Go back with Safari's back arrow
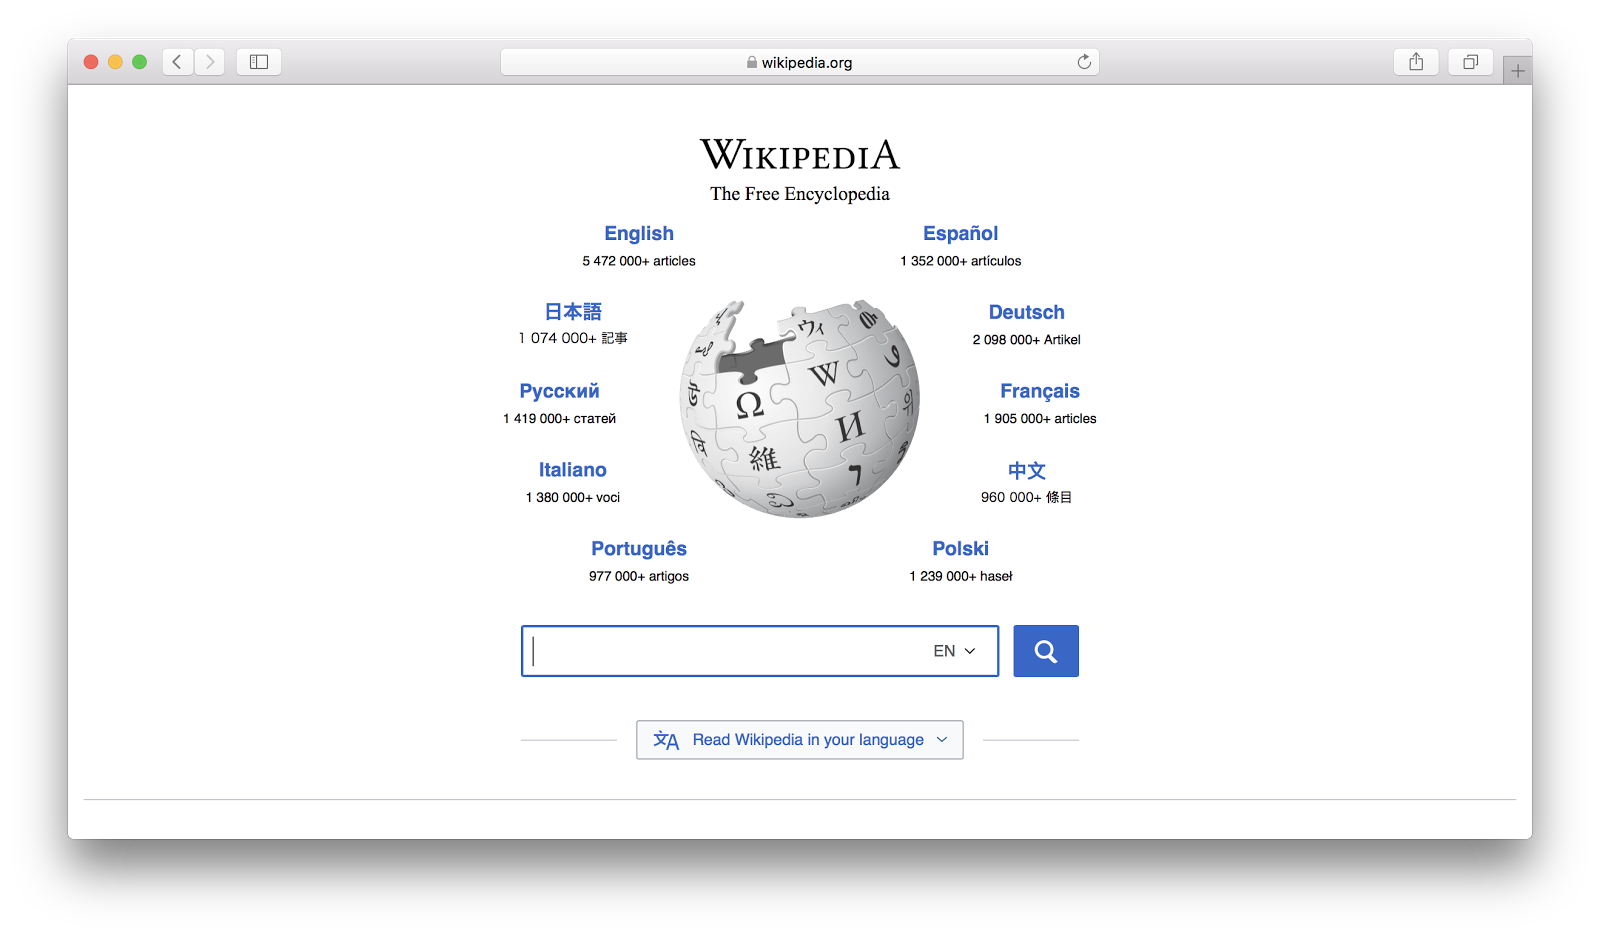 pos(178,62)
